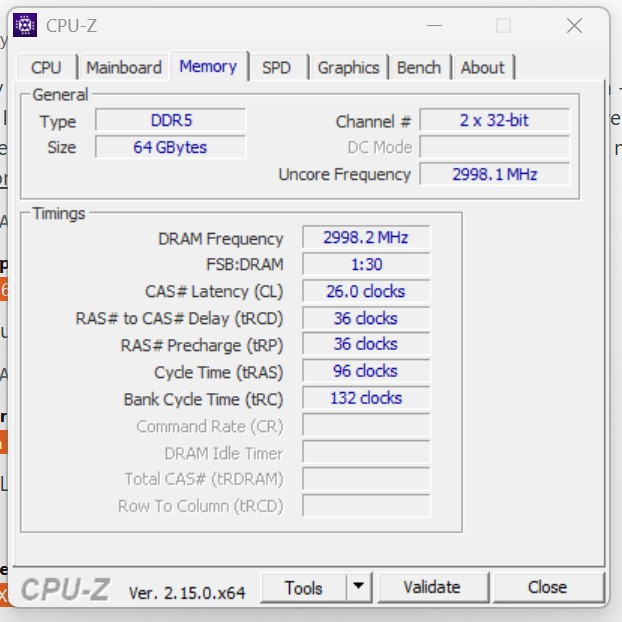This screenshot has width=622, height=622.
Task: Click the Validate button
Action: tap(432, 587)
